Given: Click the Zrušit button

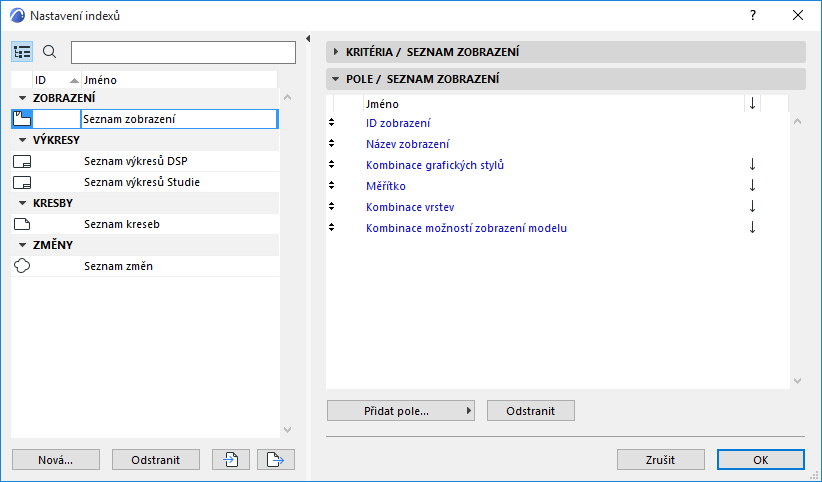Looking at the screenshot, I should click(661, 459).
